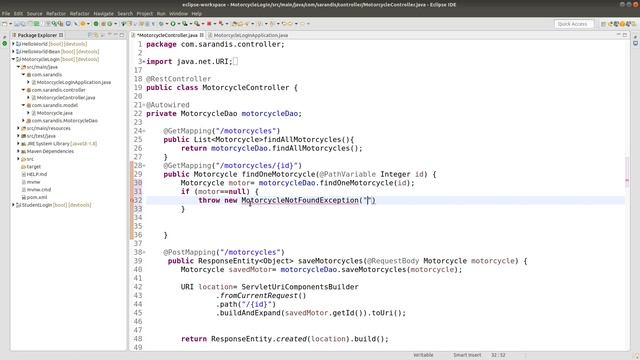Fold the @Autowired field at line 21
Screen dimensions: 640x360
pyautogui.click(x=144, y=105)
